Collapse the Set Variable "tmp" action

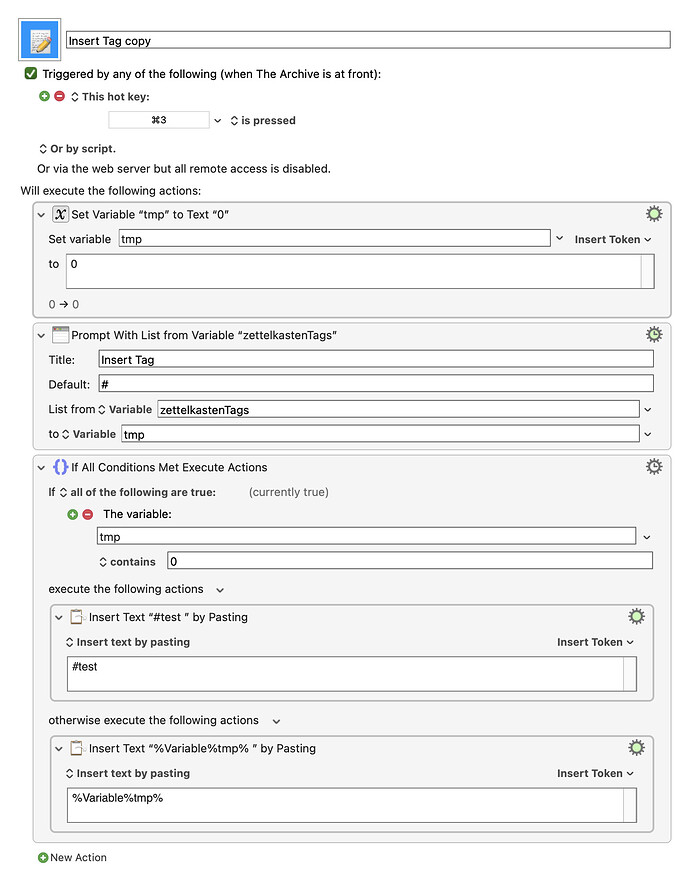point(41,215)
